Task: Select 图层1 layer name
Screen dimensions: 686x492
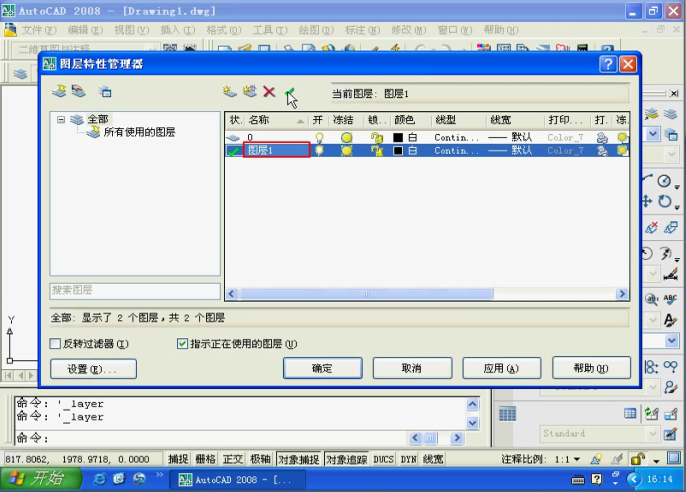Action: (260, 150)
